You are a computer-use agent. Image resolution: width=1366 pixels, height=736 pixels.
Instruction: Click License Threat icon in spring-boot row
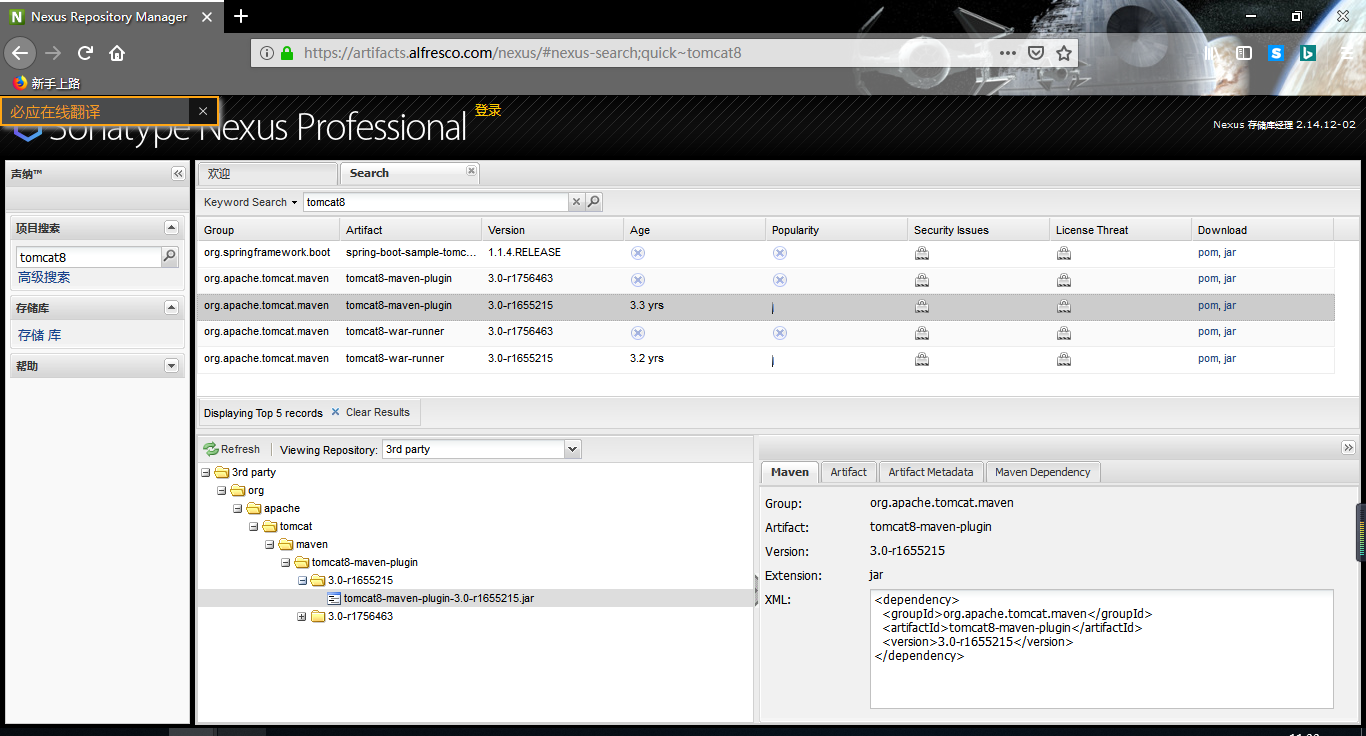1064,253
